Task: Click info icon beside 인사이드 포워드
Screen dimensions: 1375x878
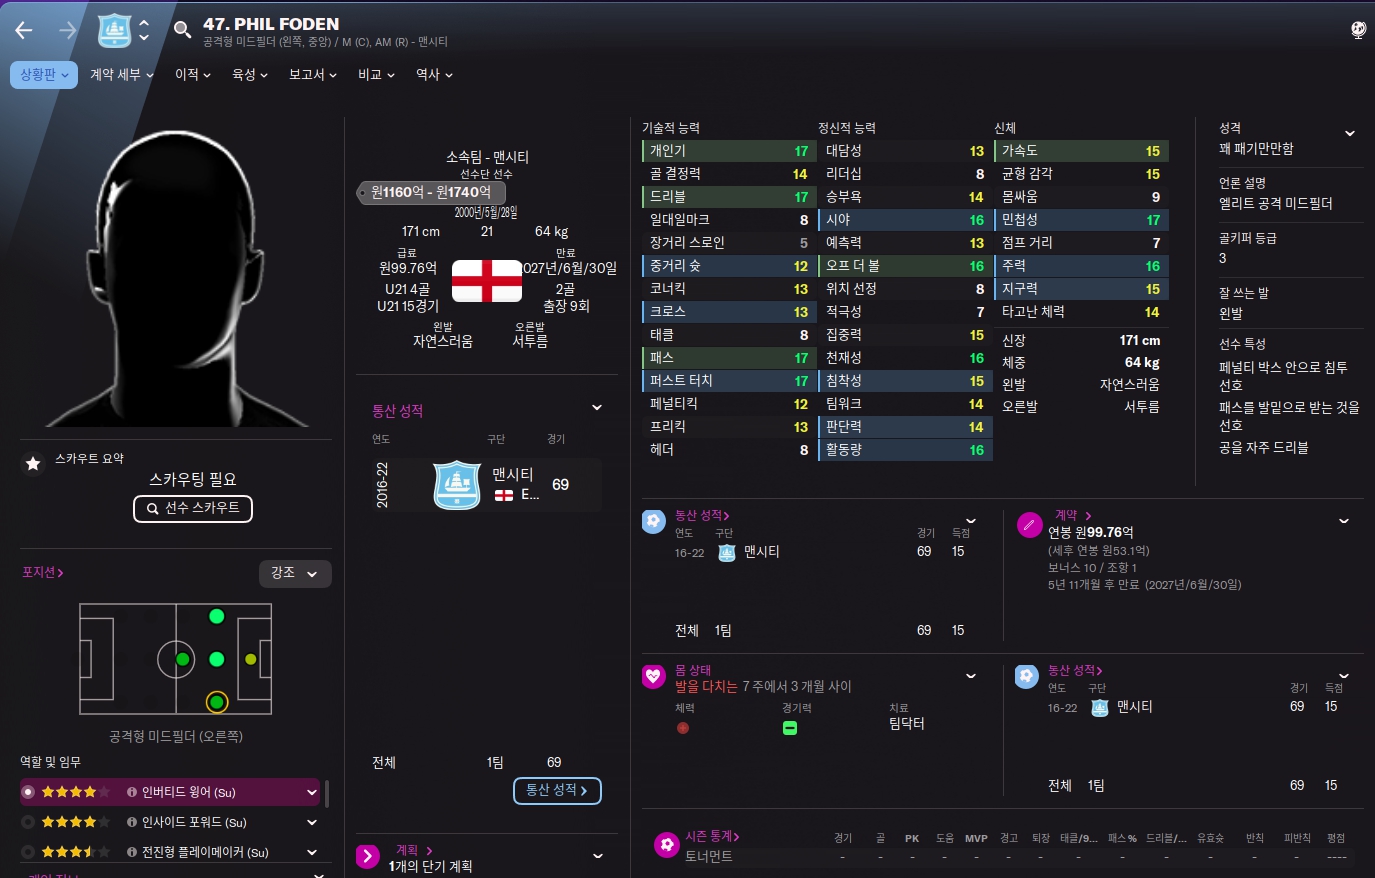Action: point(132,822)
